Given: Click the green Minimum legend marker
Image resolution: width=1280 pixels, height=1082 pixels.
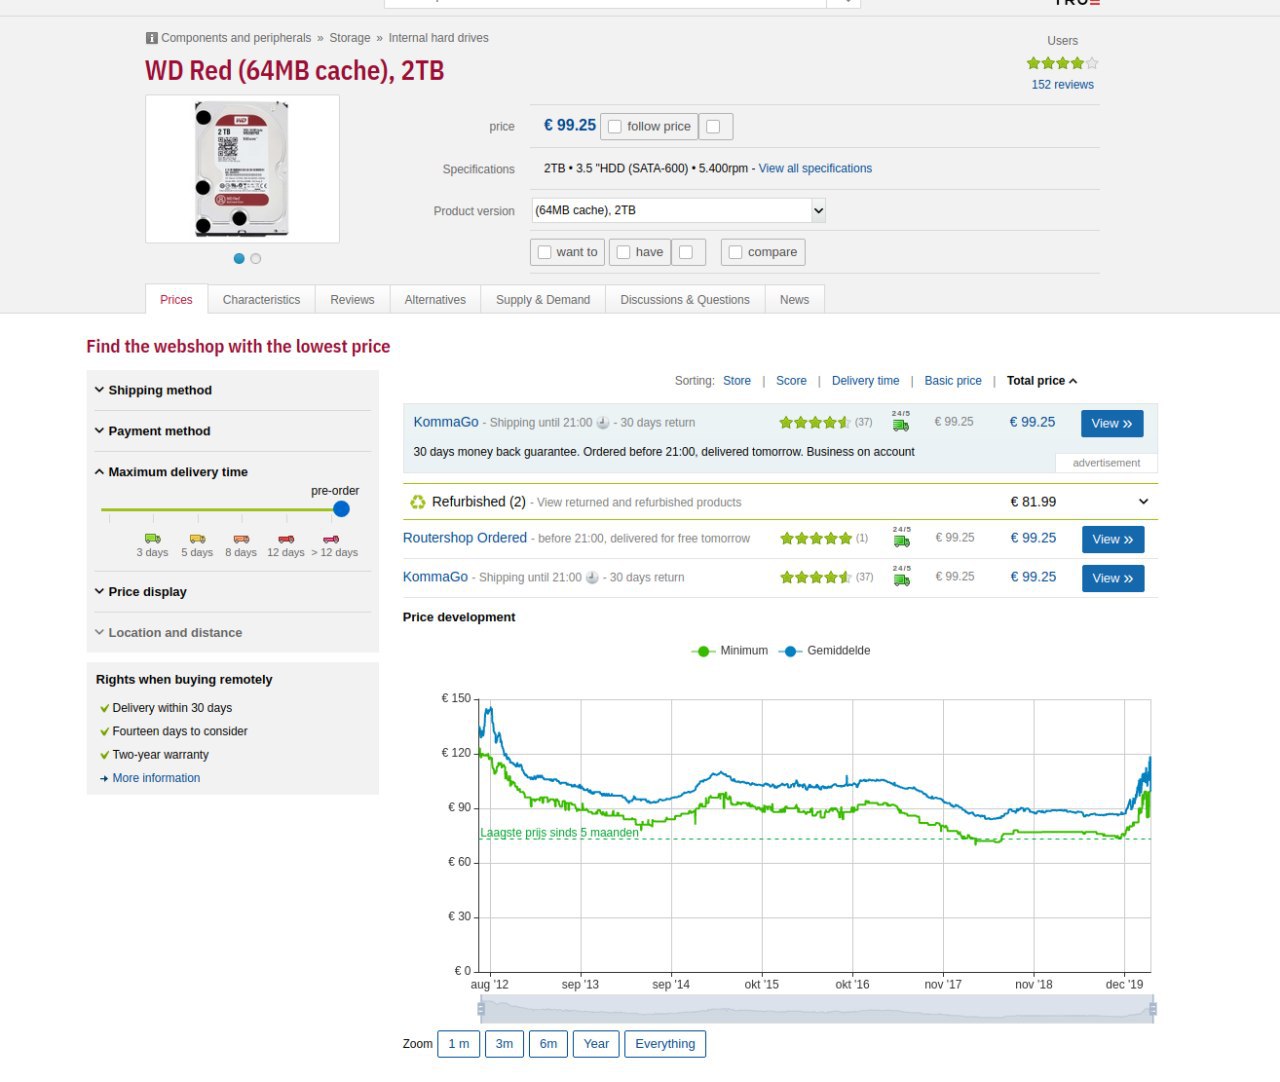Looking at the screenshot, I should point(703,651).
